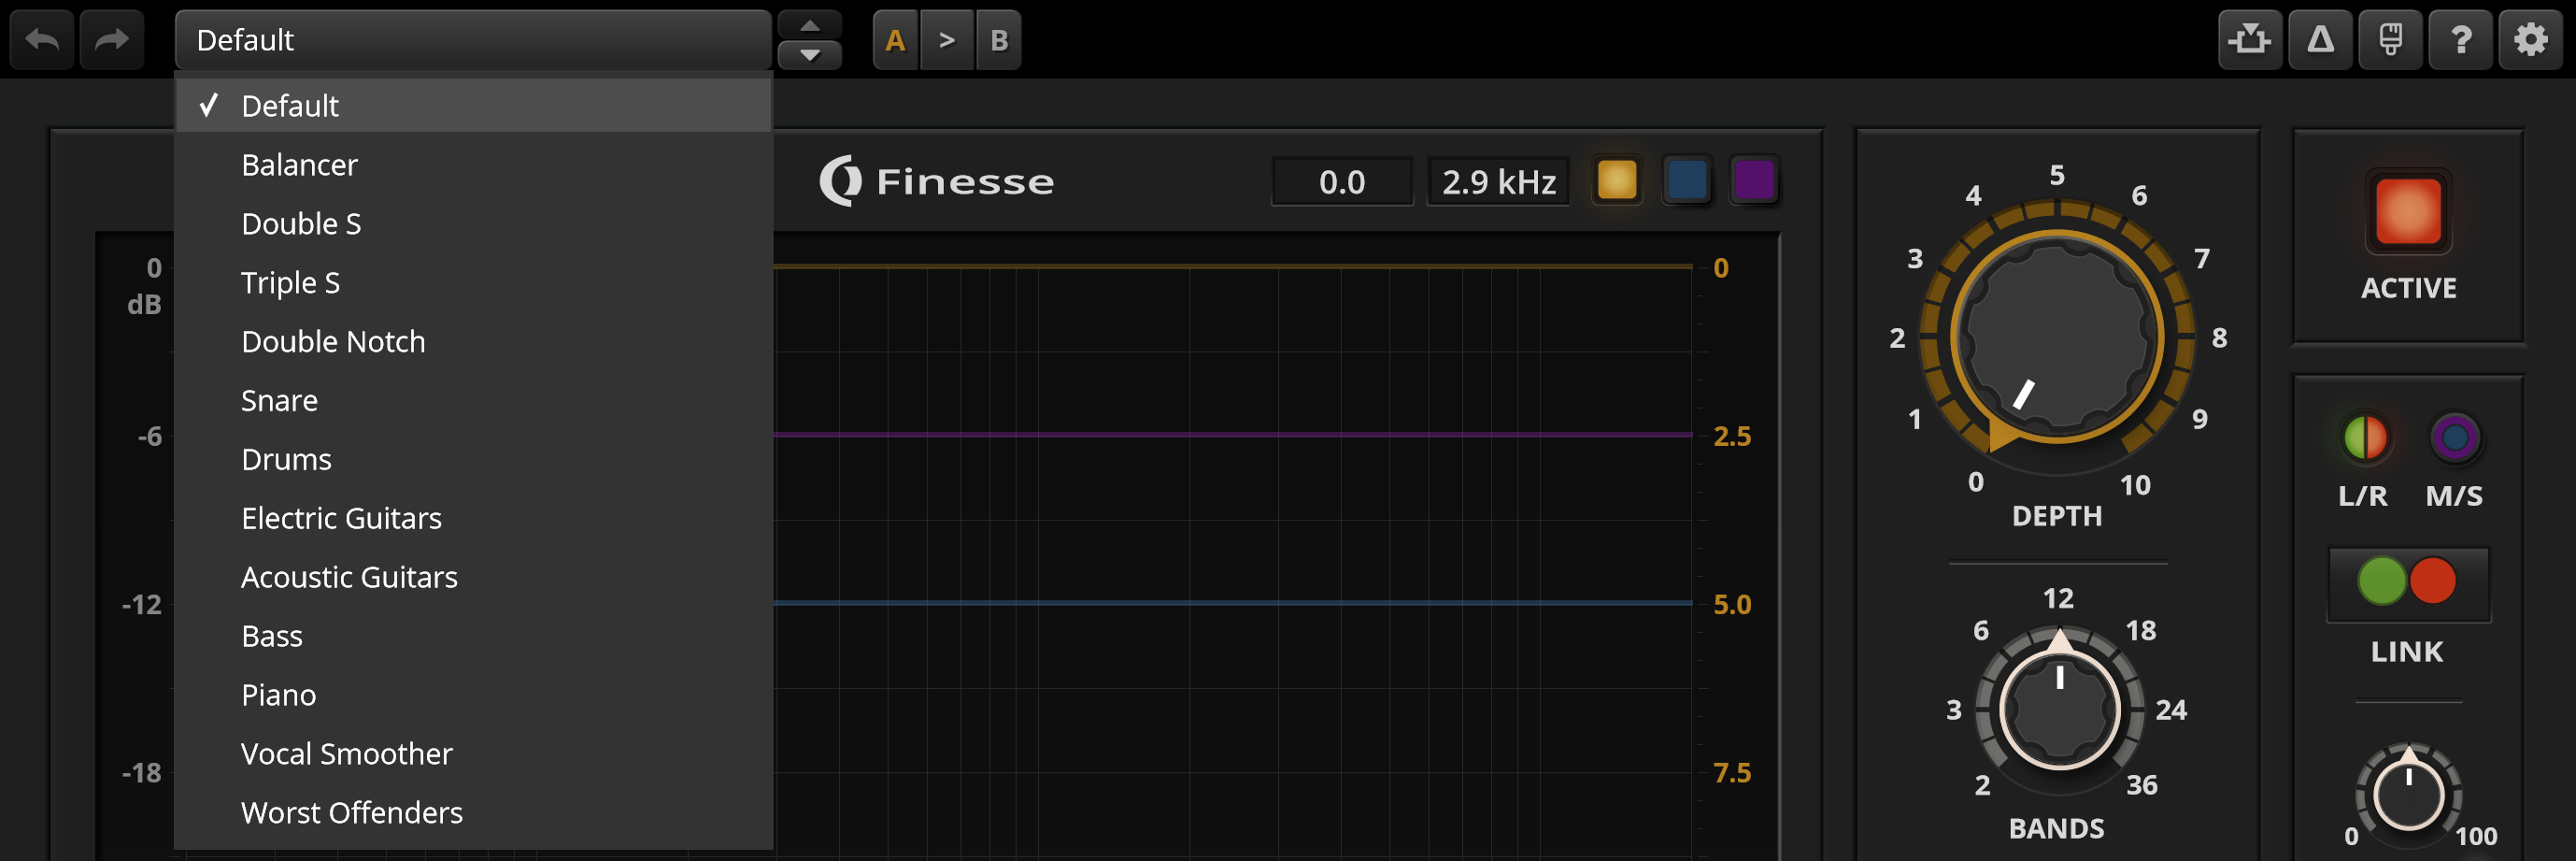Load the Bass preset

tap(474, 637)
